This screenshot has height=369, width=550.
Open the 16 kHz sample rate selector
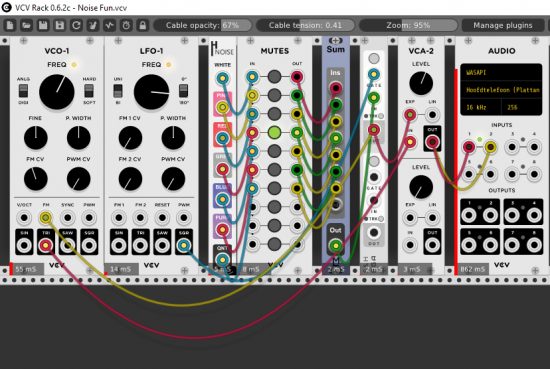point(481,107)
